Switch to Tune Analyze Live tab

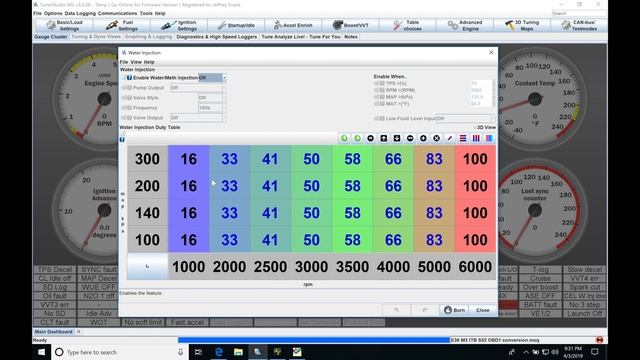(301, 37)
